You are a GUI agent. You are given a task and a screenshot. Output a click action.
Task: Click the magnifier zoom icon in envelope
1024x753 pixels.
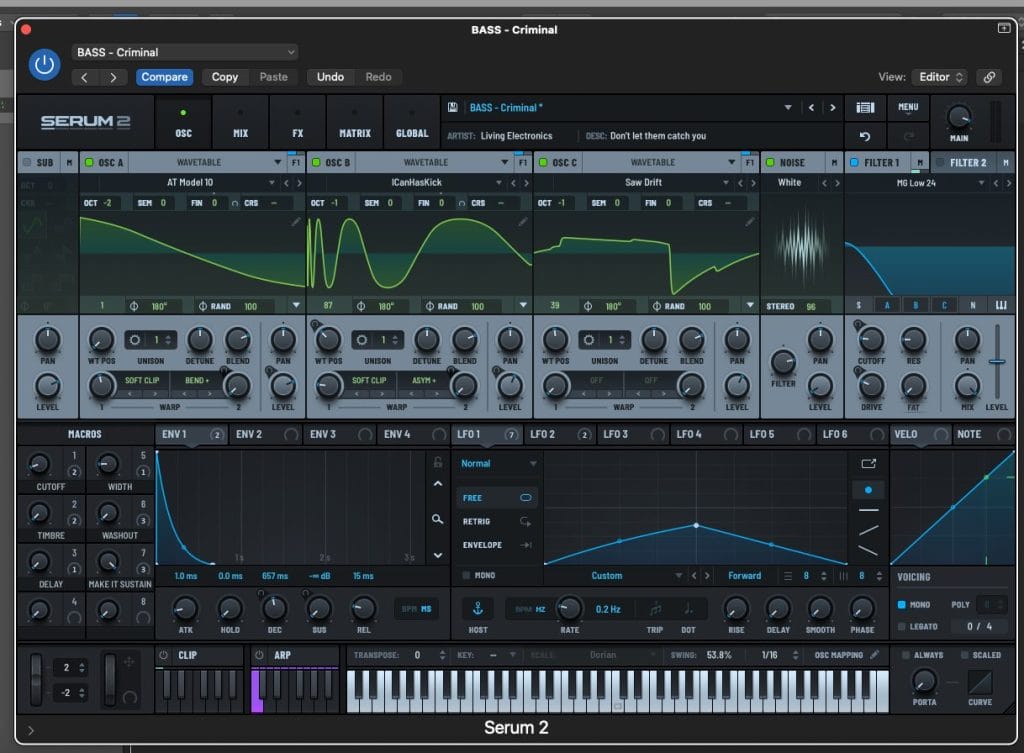point(437,519)
